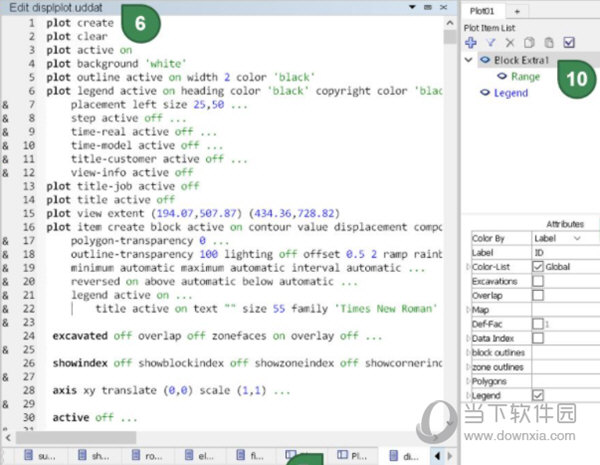Enable the Excavations checkbox

click(x=538, y=281)
